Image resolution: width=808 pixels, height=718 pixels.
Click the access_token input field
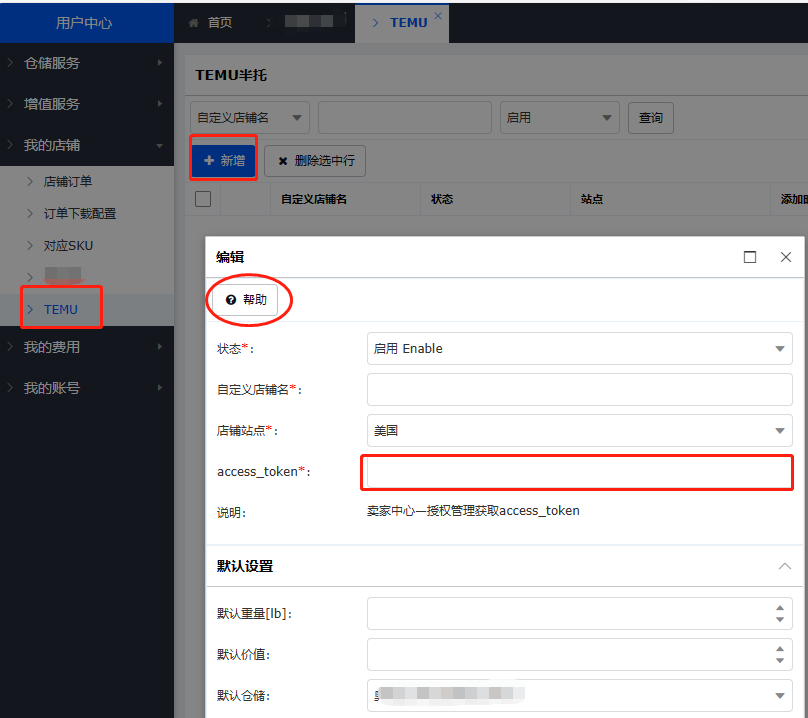coord(577,472)
